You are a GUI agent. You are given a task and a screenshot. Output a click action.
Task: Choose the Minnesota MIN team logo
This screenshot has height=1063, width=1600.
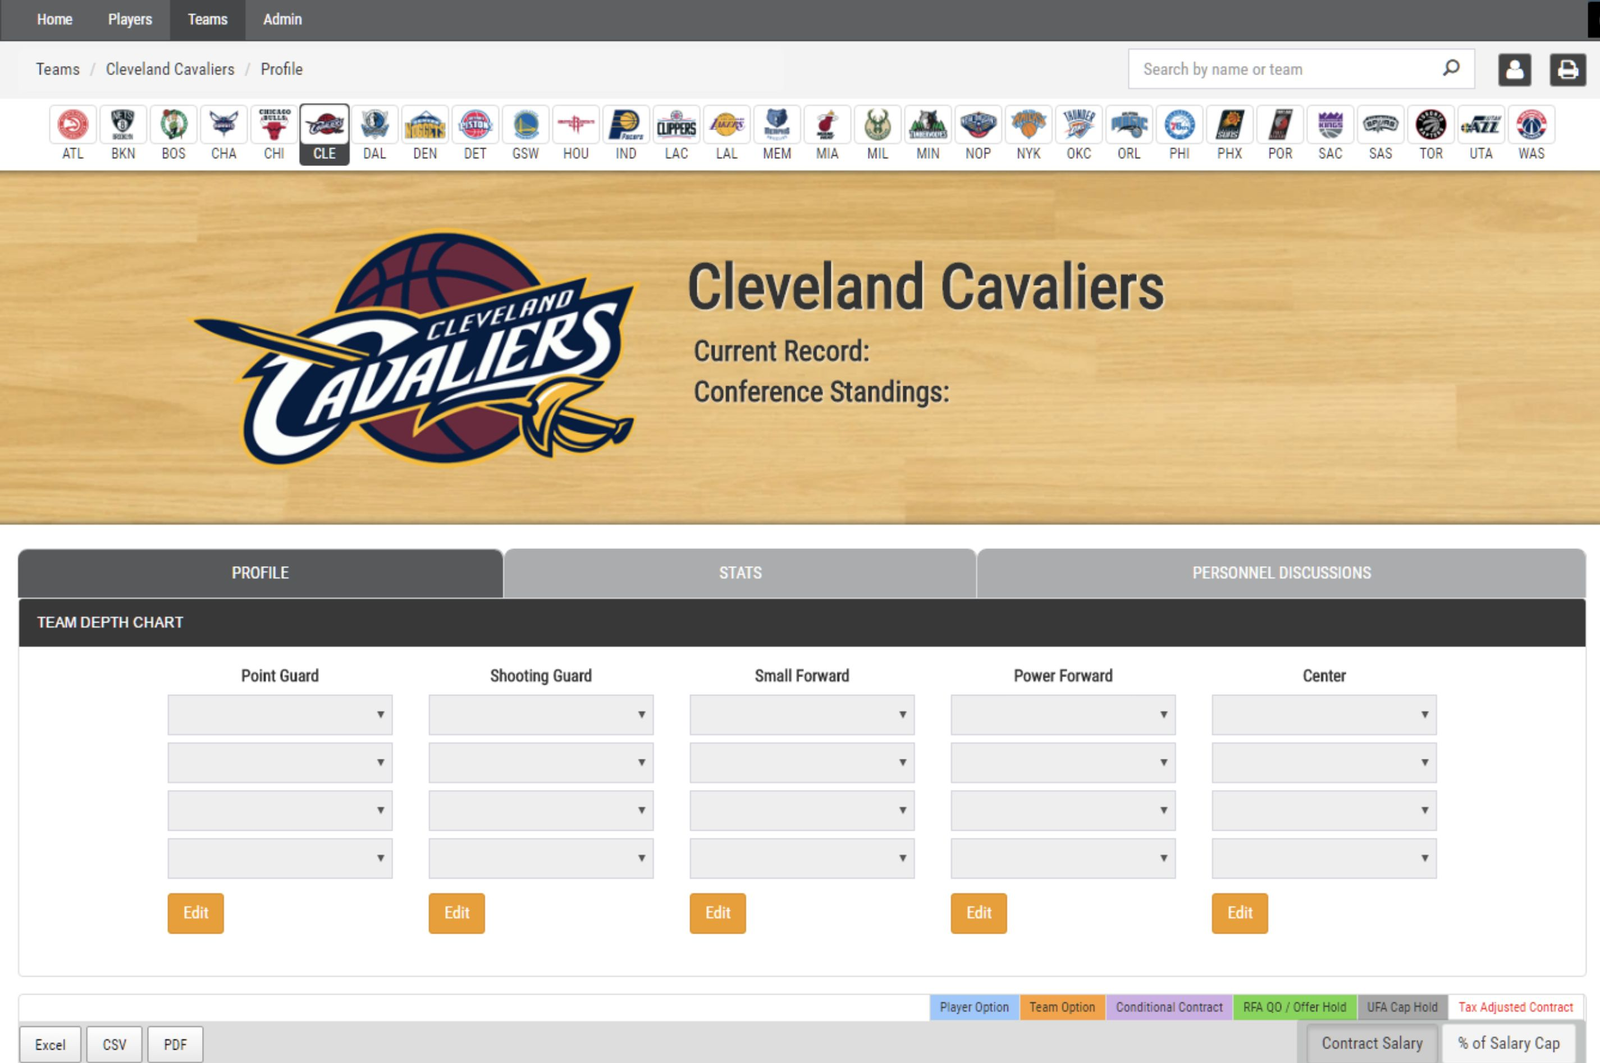pos(928,134)
